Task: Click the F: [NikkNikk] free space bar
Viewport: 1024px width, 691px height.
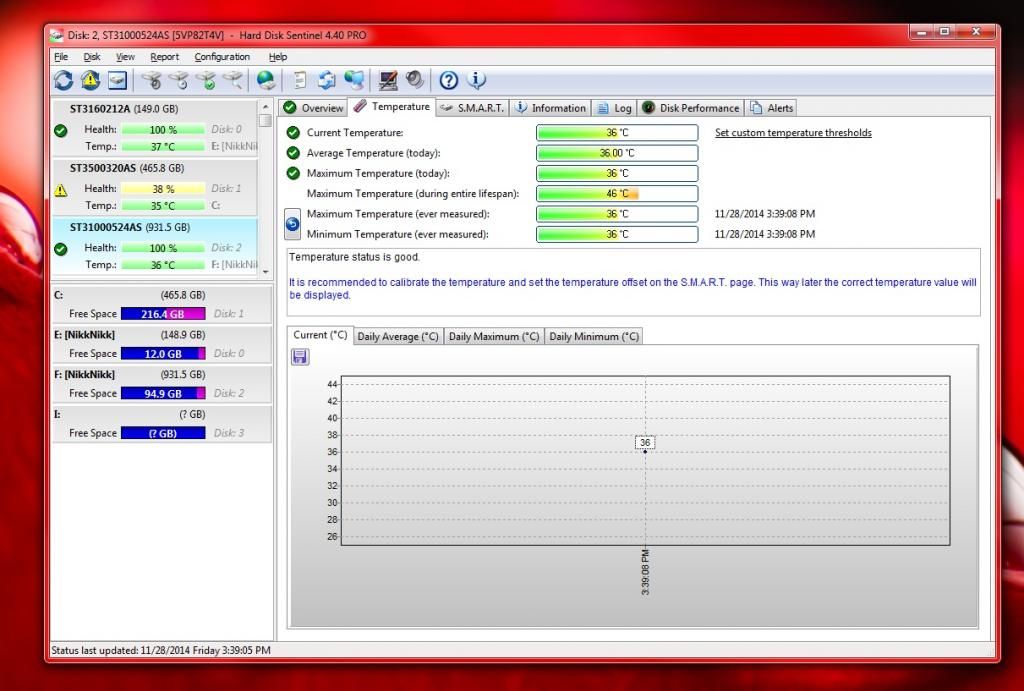Action: point(163,393)
